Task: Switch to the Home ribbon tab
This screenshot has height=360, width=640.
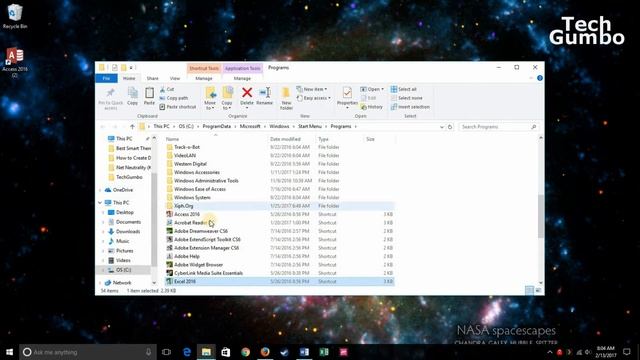Action: (129, 78)
